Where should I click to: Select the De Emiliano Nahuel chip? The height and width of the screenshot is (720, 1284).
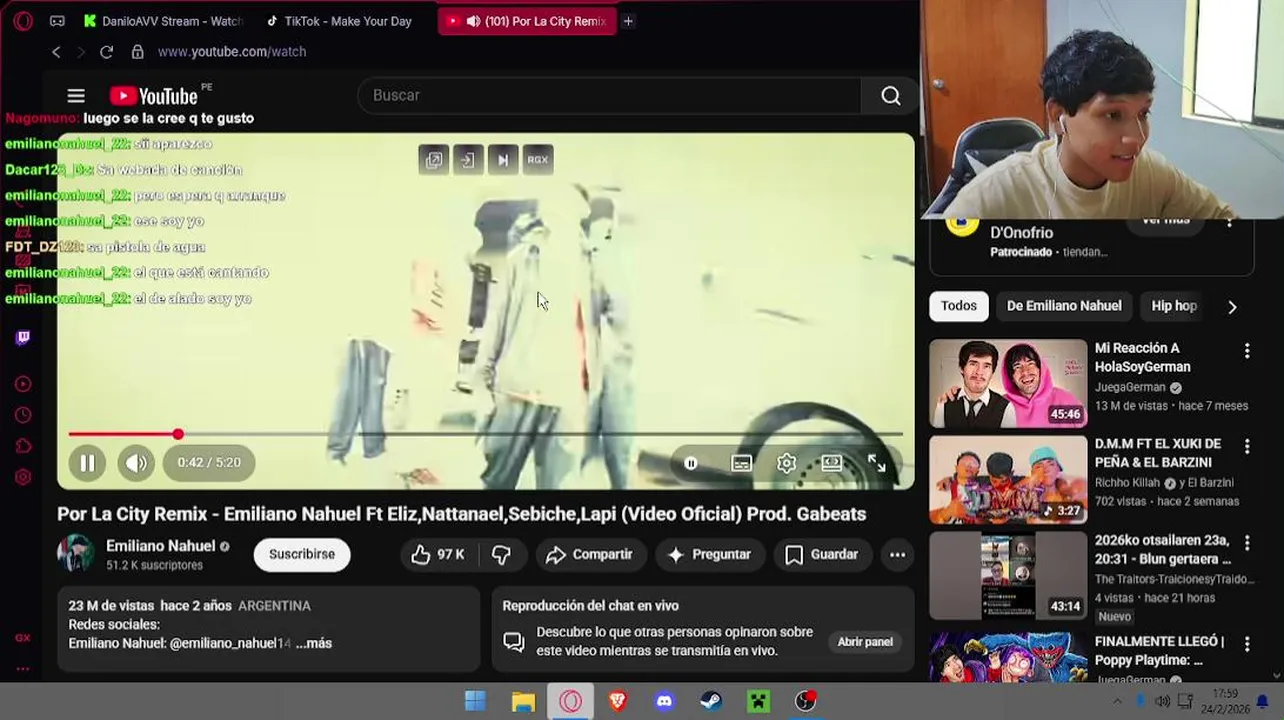tap(1064, 306)
